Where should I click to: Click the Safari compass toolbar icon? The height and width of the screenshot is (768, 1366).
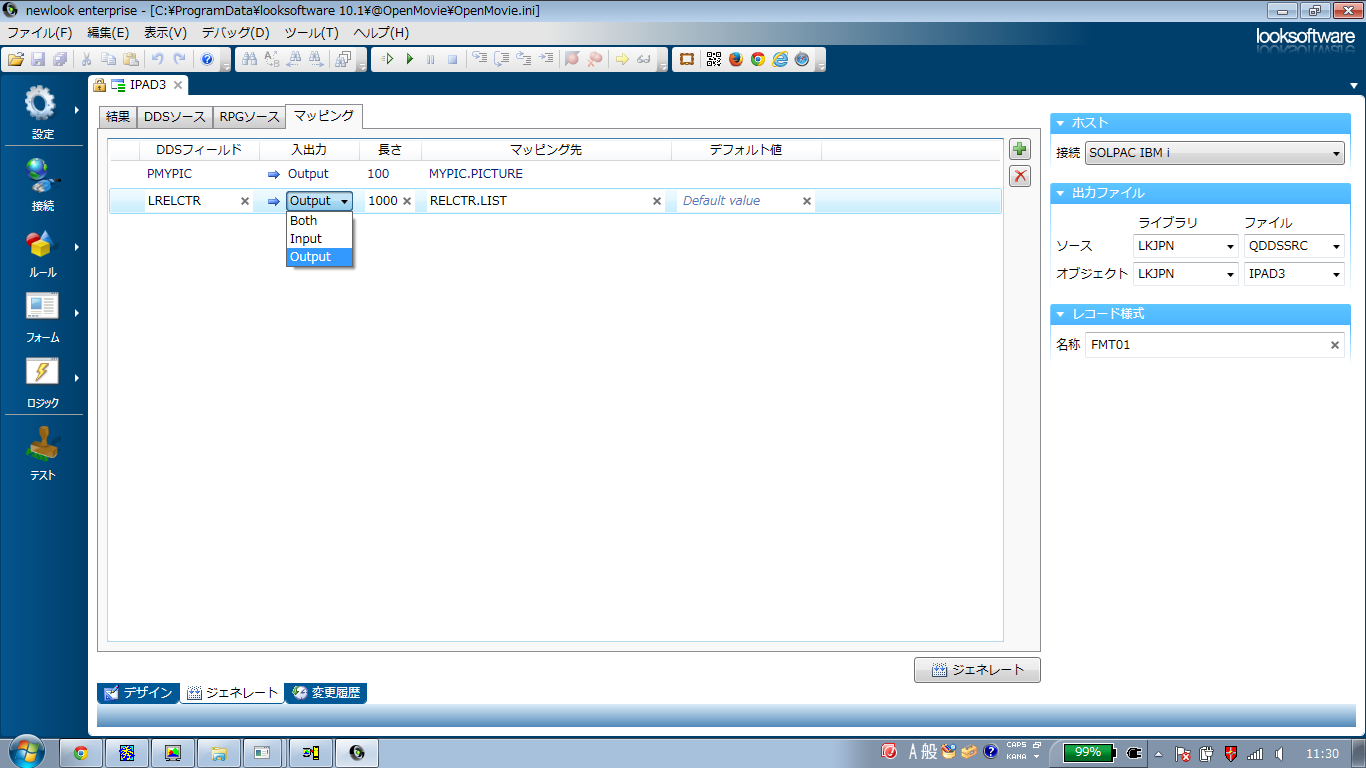coord(802,59)
